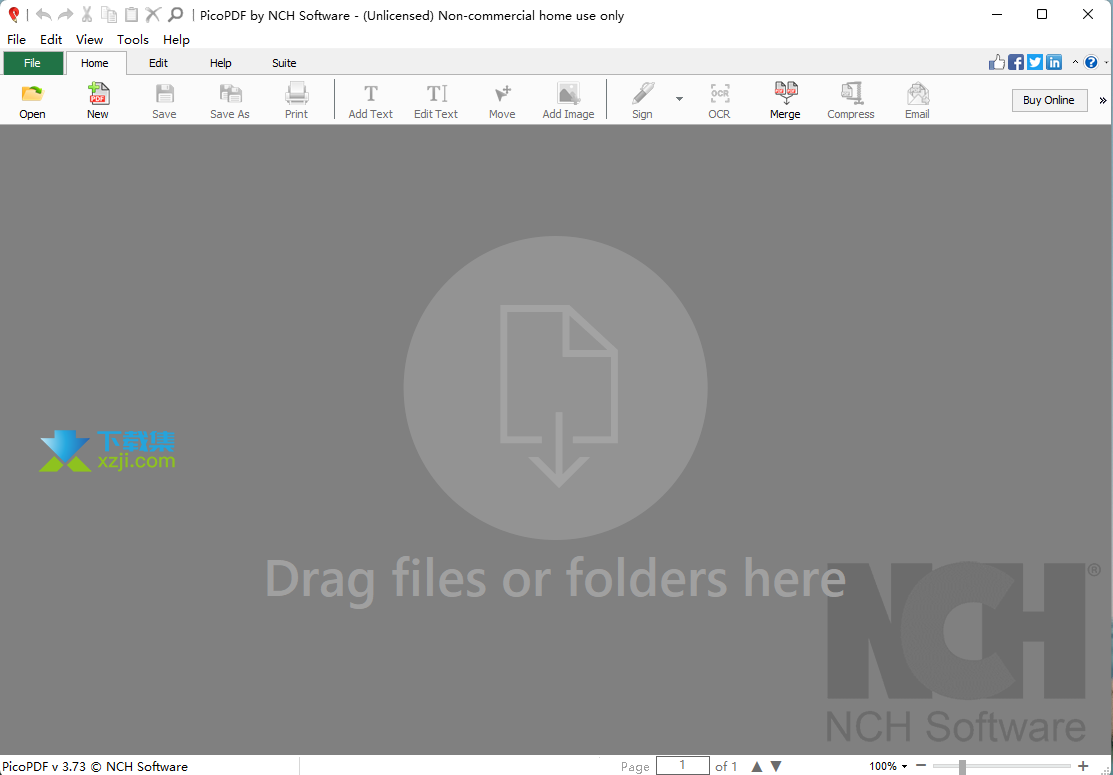1113x775 pixels.
Task: Expand the toolbar overflow chevron
Action: [x=1103, y=100]
